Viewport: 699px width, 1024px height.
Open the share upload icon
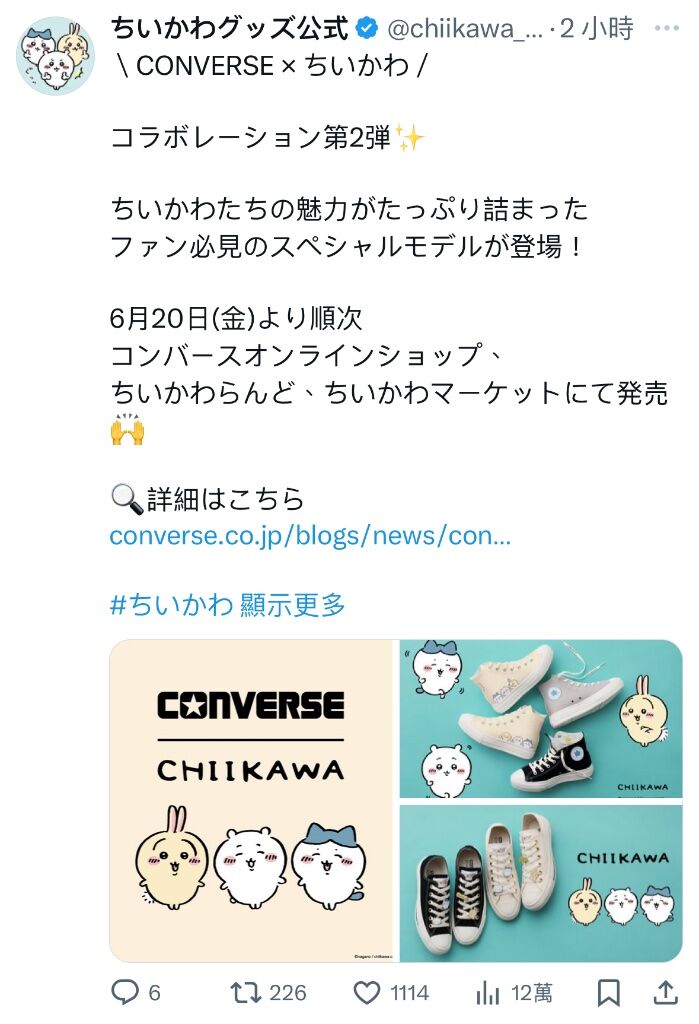665,992
